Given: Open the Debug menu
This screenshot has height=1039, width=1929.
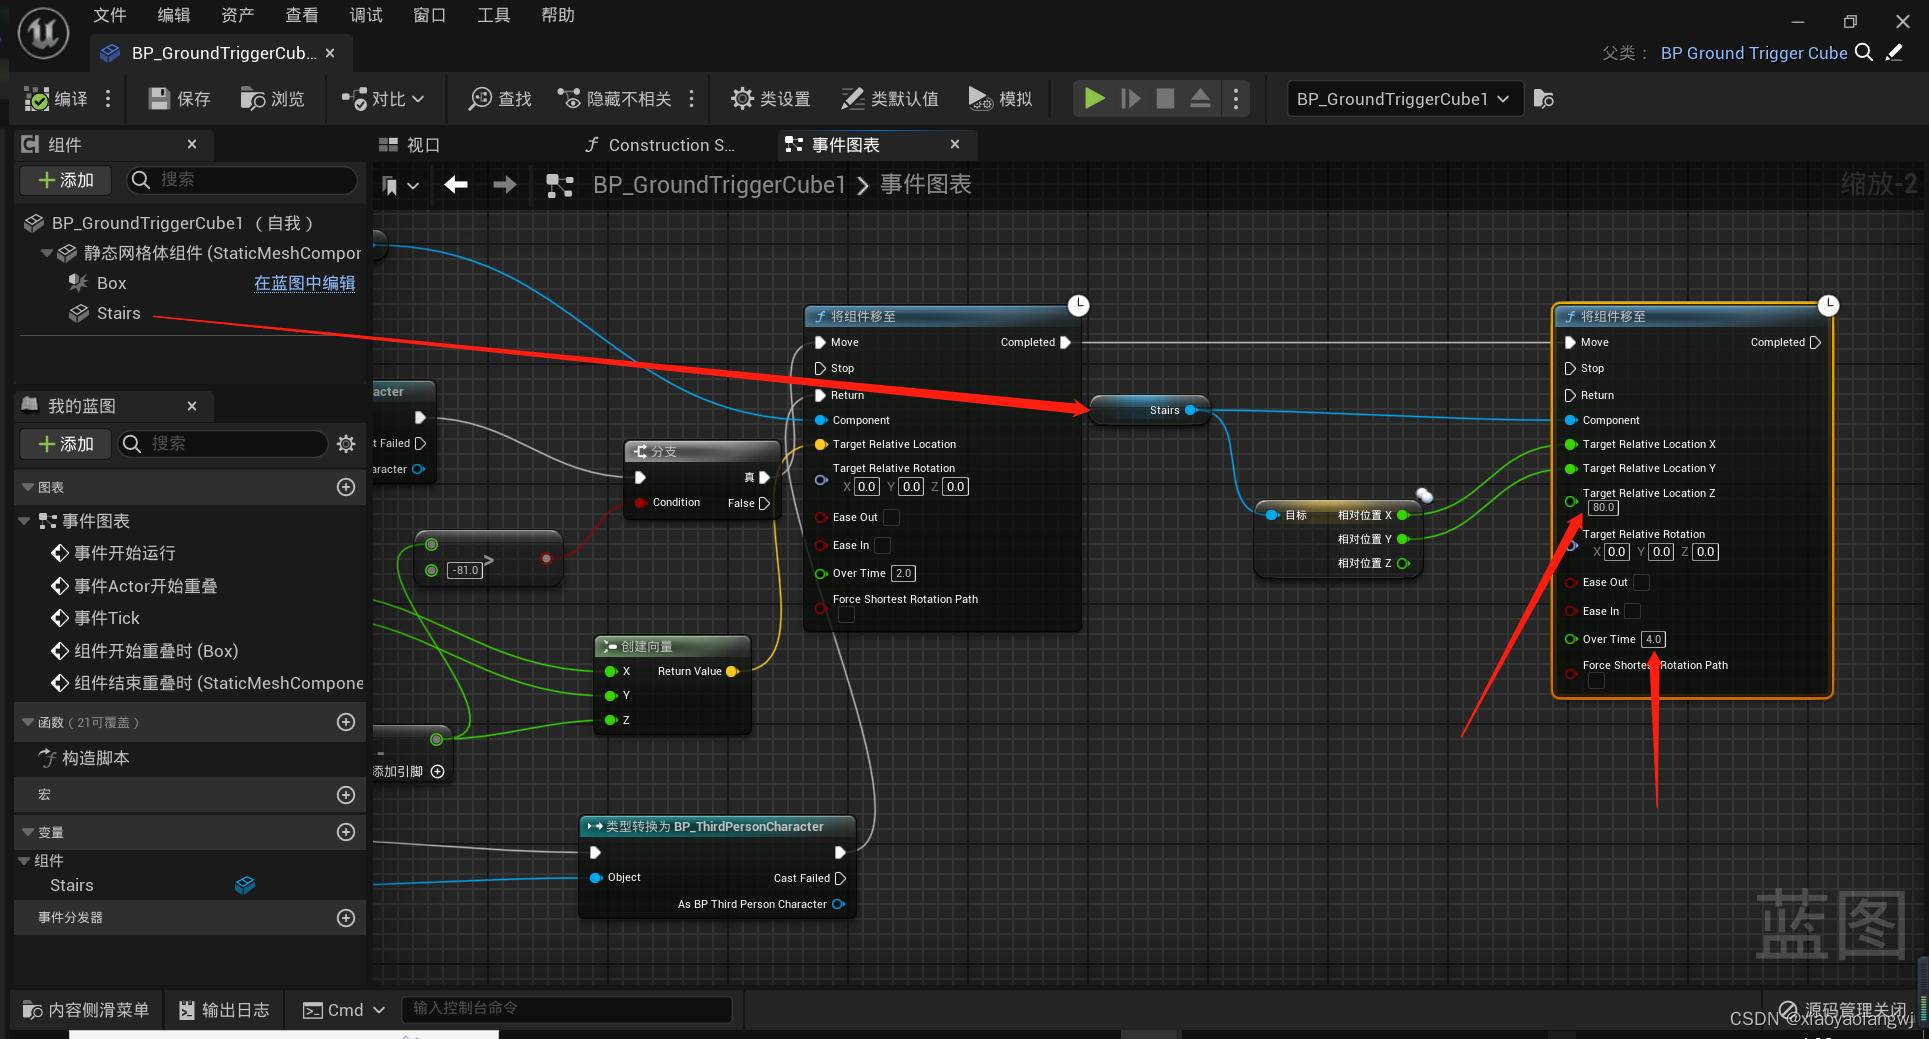Looking at the screenshot, I should point(366,15).
